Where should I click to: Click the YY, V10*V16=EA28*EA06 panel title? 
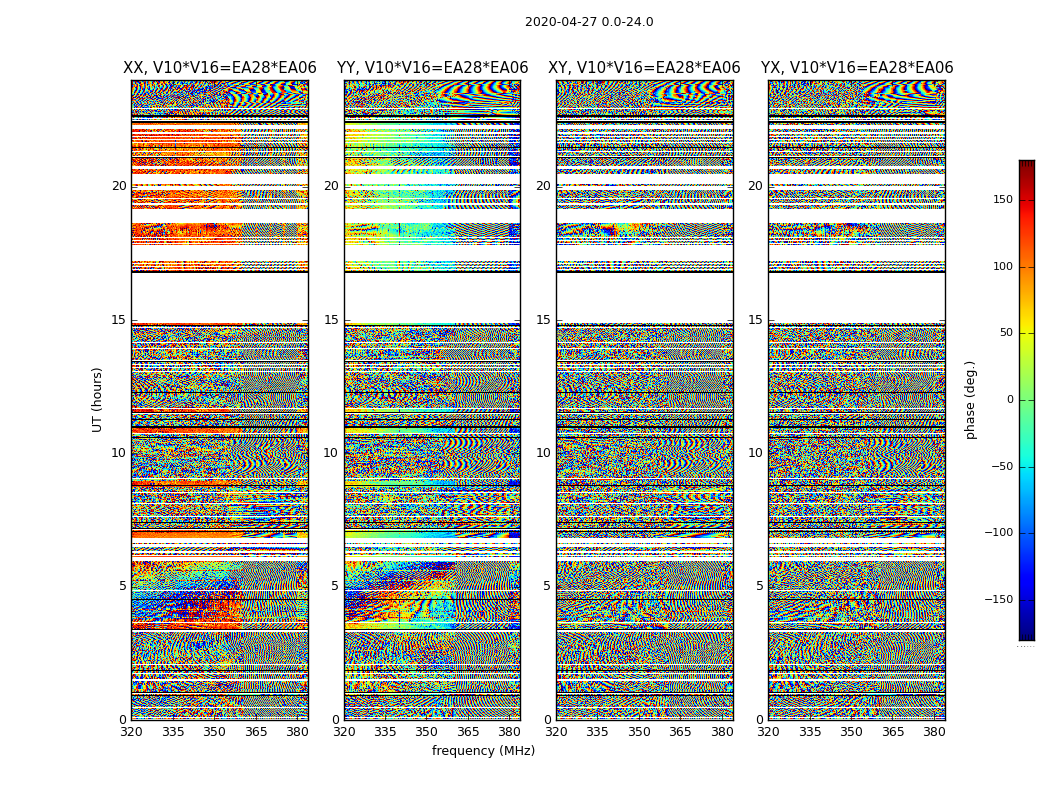tap(433, 68)
